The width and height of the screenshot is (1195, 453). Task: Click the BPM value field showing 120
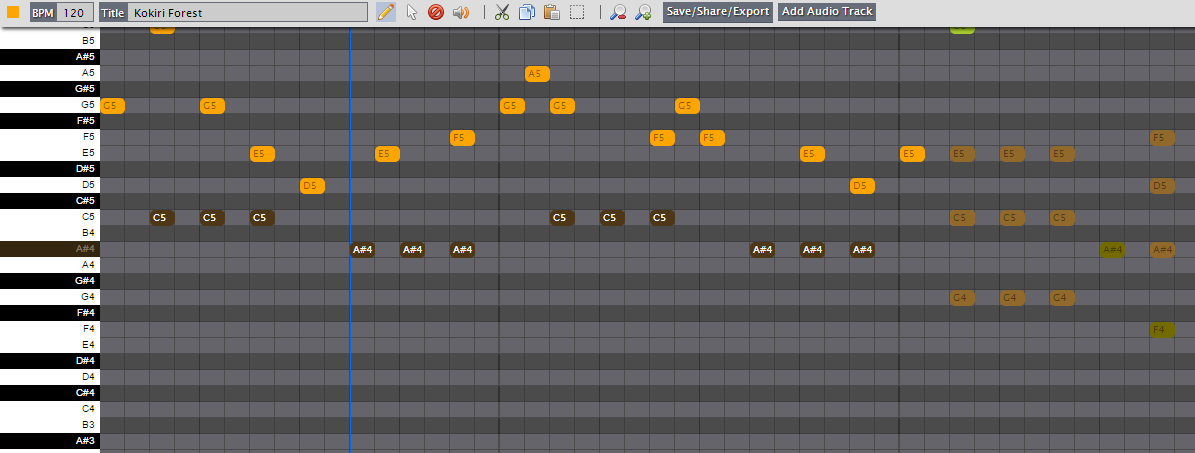click(75, 12)
